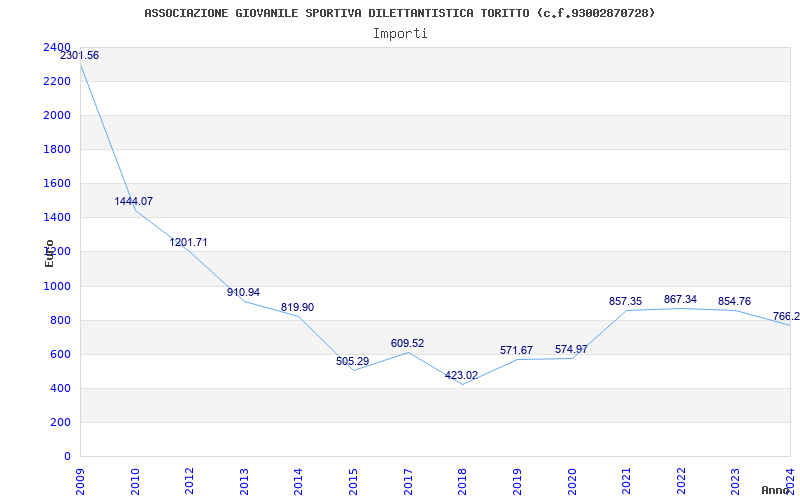Image resolution: width=800 pixels, height=500 pixels.
Task: Select the 505.29 data point label
Action: (x=352, y=362)
